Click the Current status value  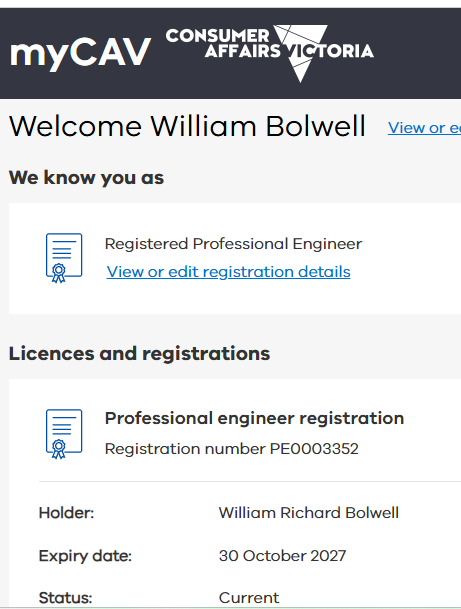[x=249, y=598]
